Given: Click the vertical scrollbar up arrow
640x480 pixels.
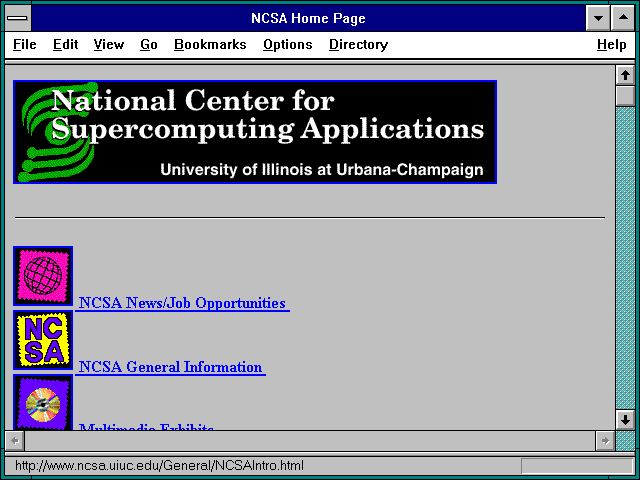Looking at the screenshot, I should 625,75.
